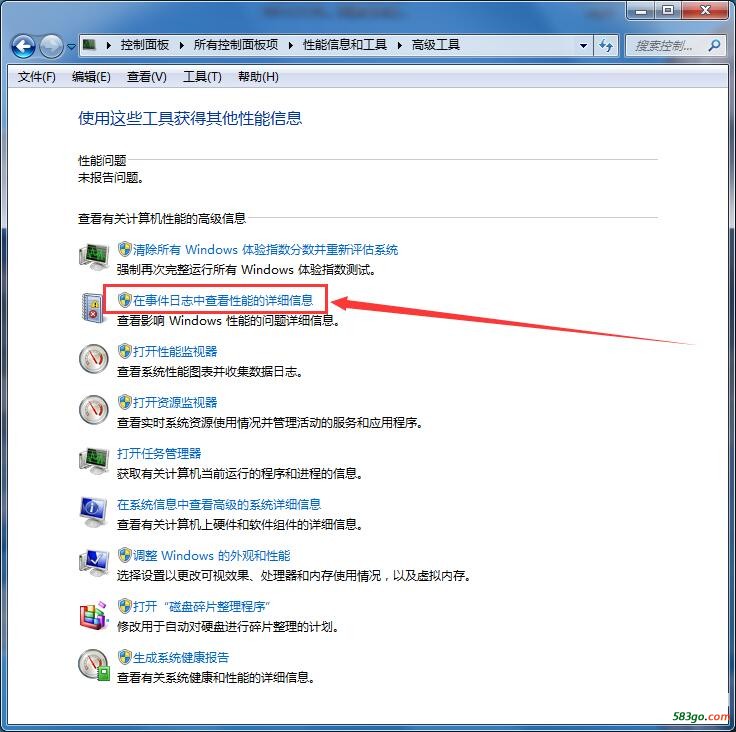Click the description 查看影响 Windows 性能的问题详细信息。
Image resolution: width=736 pixels, height=732 pixels.
[x=228, y=321]
